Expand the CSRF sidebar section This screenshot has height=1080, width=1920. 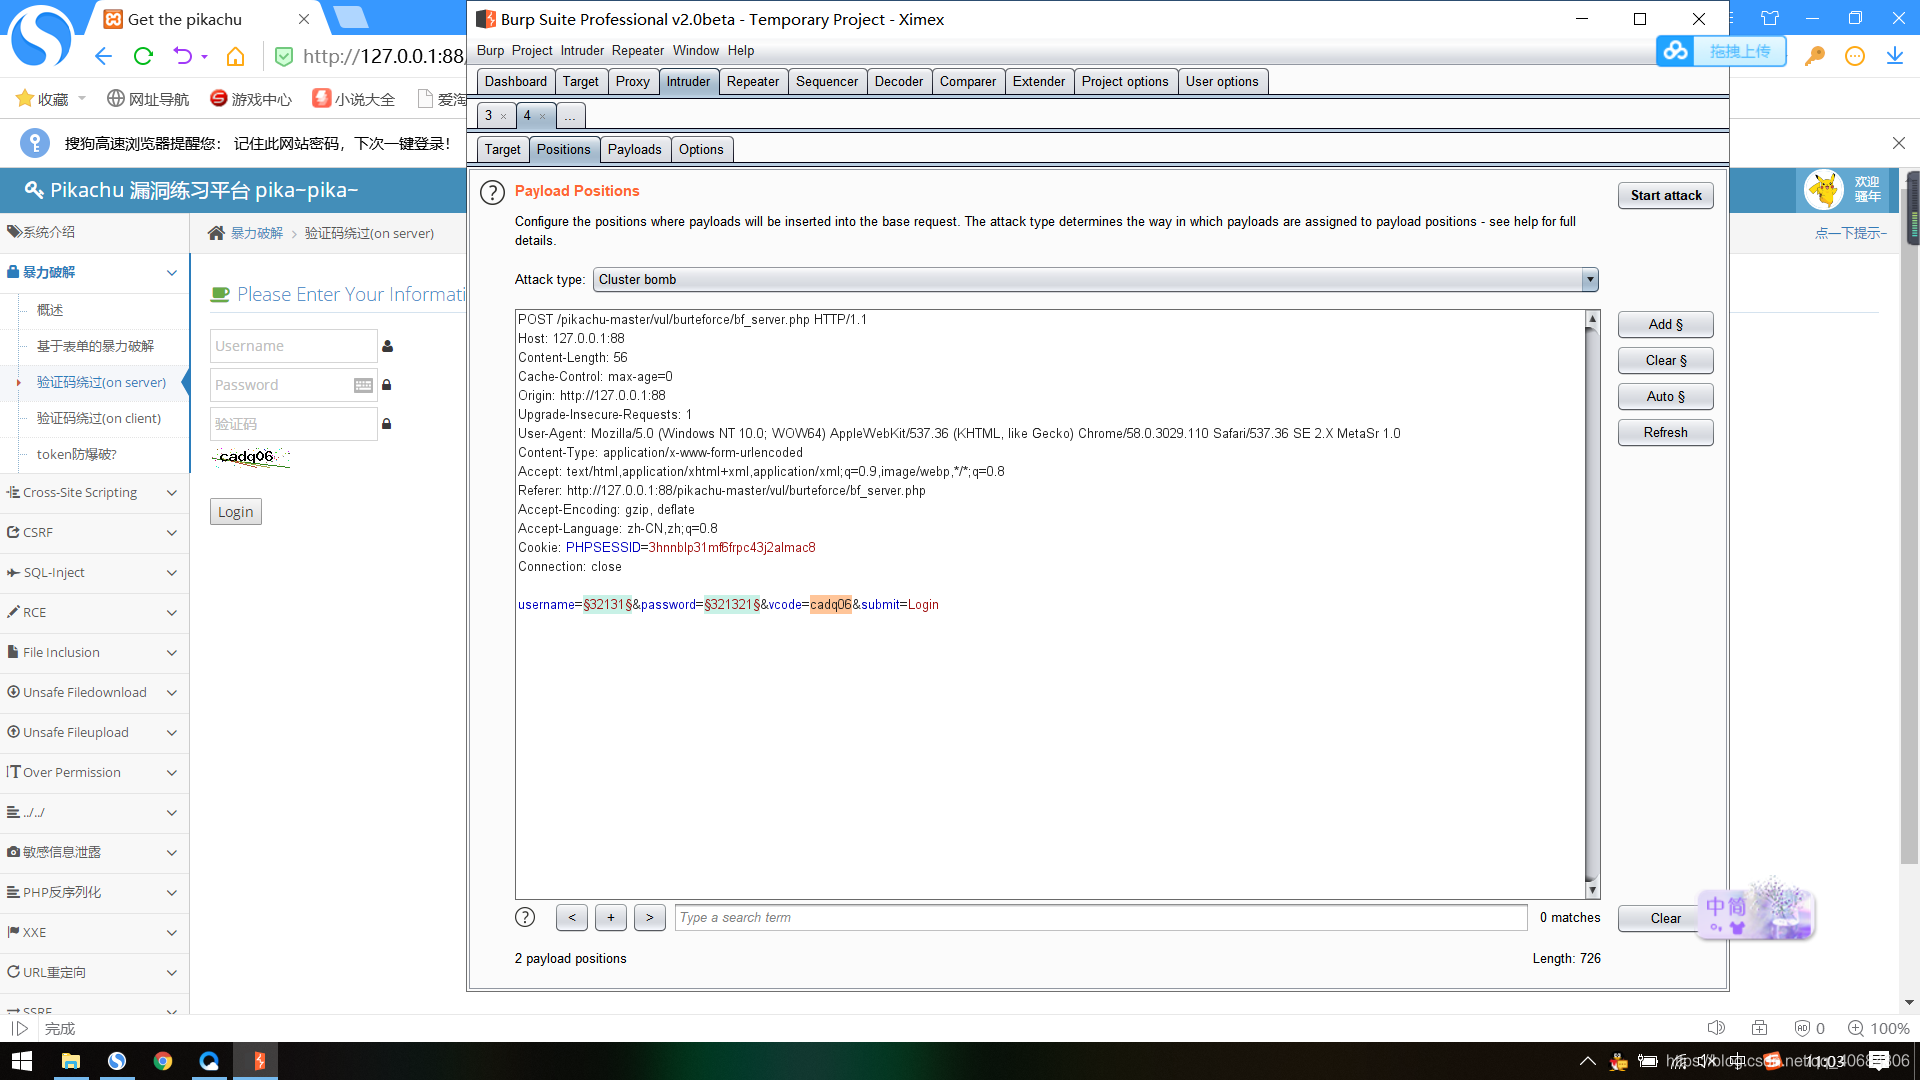point(95,533)
